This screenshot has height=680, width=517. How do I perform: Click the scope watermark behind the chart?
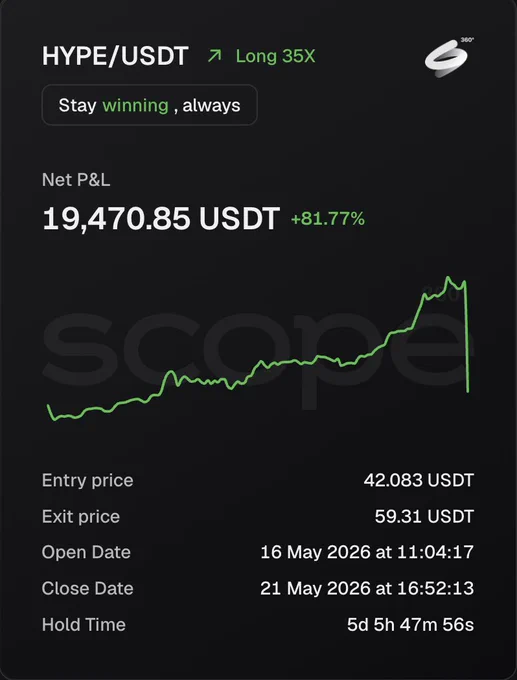(x=258, y=351)
